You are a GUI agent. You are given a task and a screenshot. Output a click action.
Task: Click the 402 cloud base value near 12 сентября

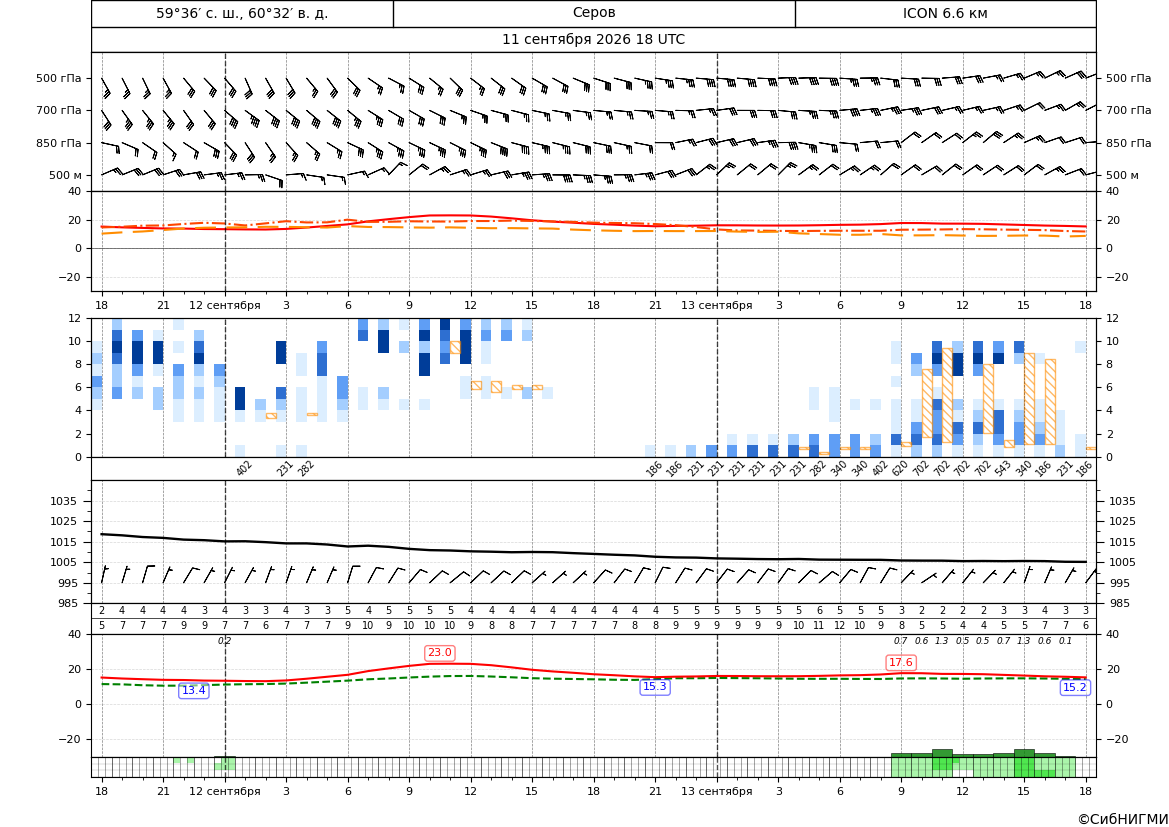coord(244,469)
